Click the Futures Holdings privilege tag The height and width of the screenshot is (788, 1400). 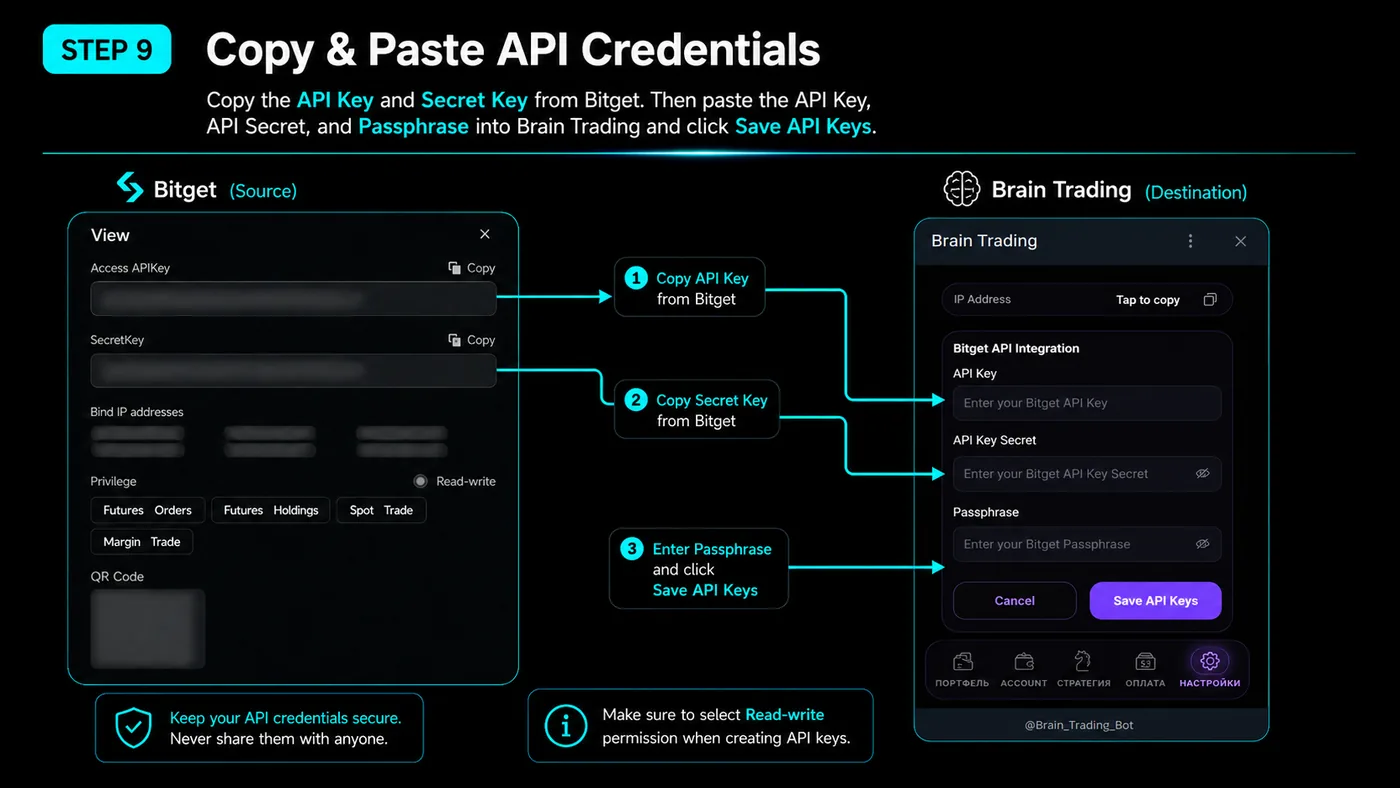pos(271,510)
